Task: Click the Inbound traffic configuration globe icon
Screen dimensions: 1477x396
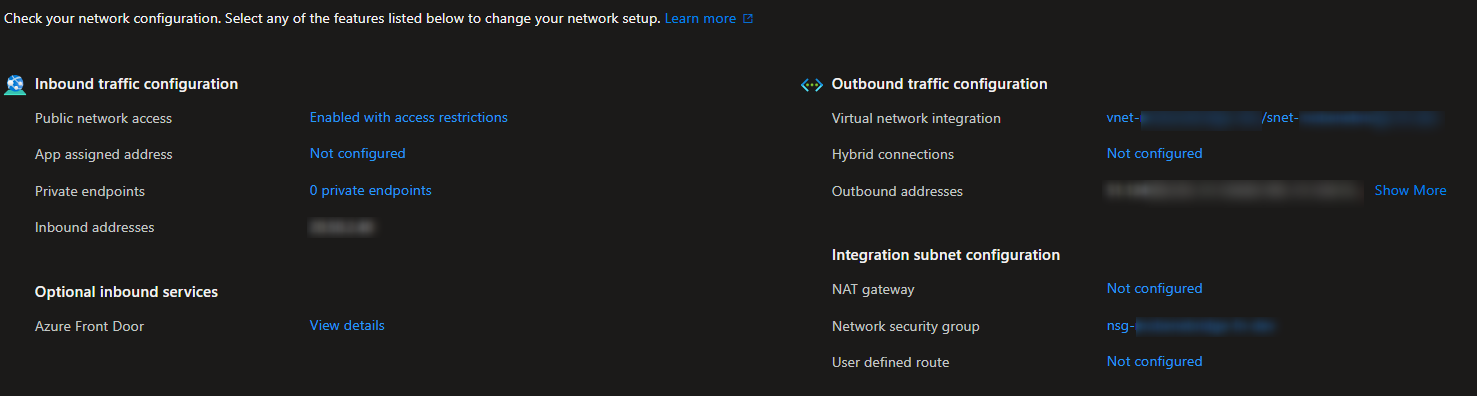Action: 15,85
